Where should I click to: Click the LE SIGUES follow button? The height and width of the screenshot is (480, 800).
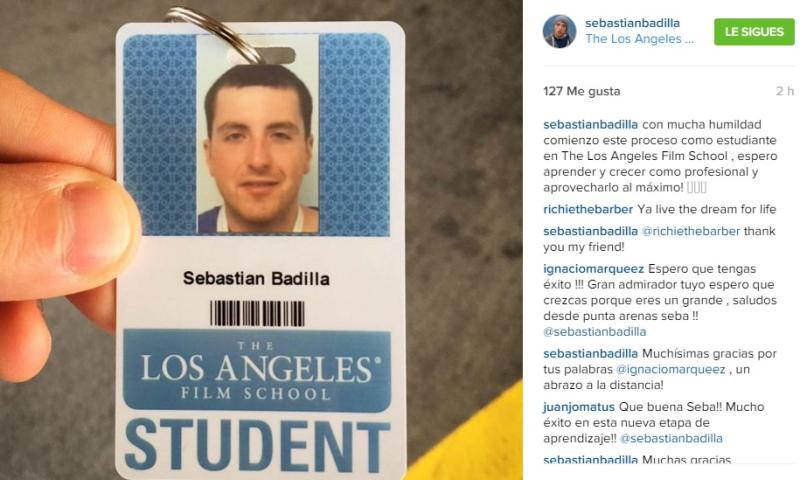click(x=754, y=32)
